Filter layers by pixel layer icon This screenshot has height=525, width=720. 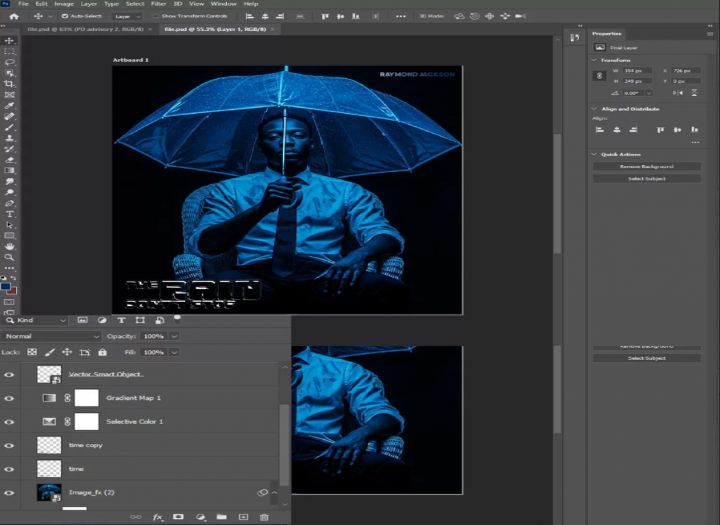point(83,320)
